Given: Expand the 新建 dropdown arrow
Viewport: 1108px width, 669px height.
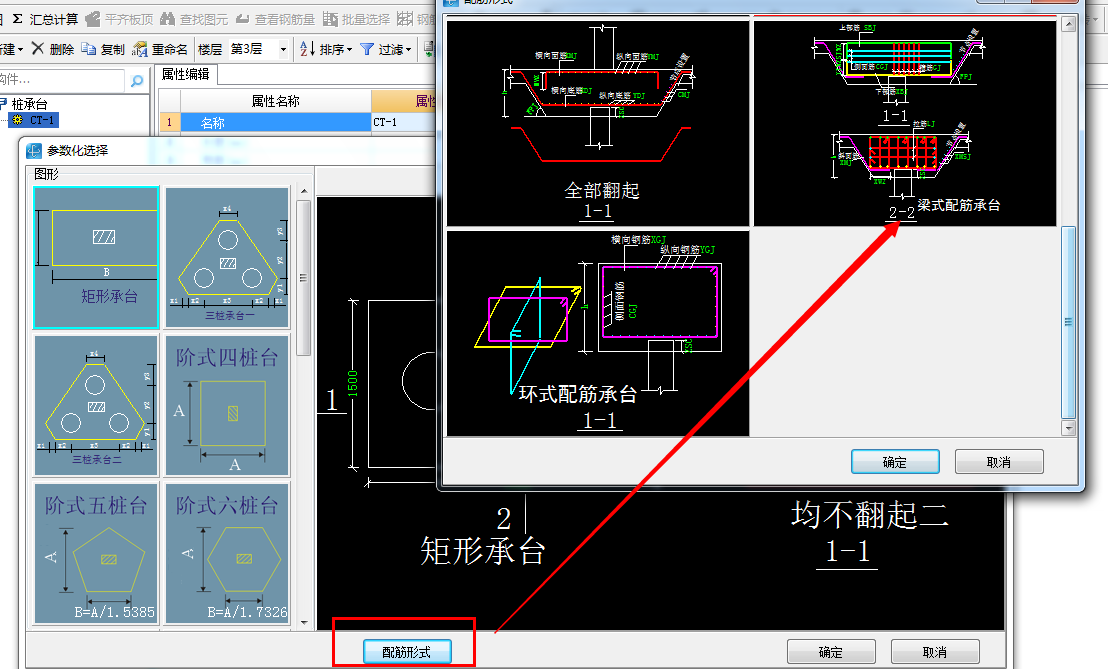Looking at the screenshot, I should click(20, 49).
